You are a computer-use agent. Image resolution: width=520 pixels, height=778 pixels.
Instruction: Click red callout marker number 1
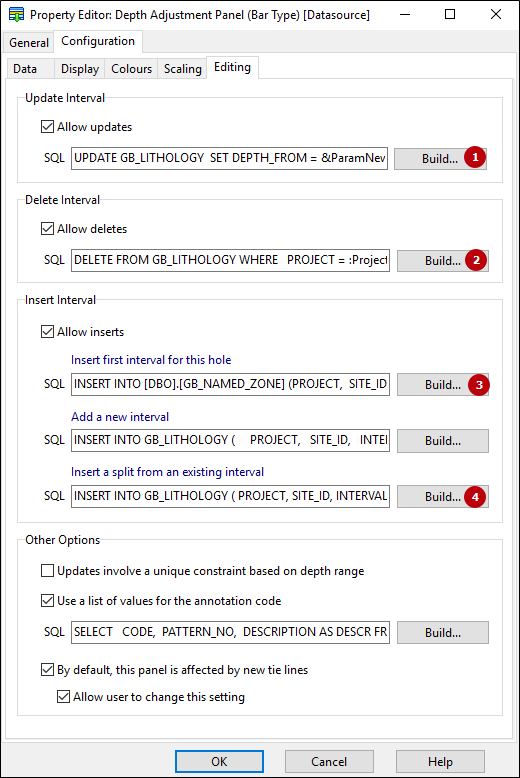(475, 157)
